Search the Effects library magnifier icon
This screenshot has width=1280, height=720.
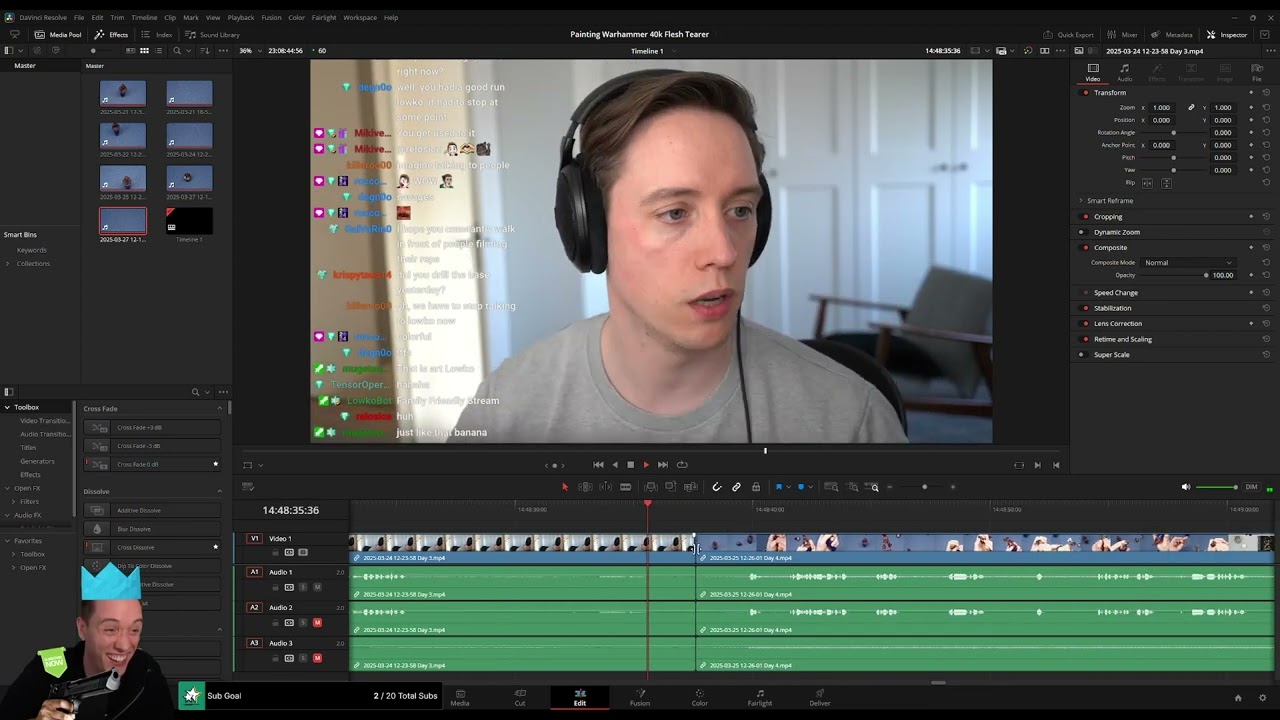[196, 392]
